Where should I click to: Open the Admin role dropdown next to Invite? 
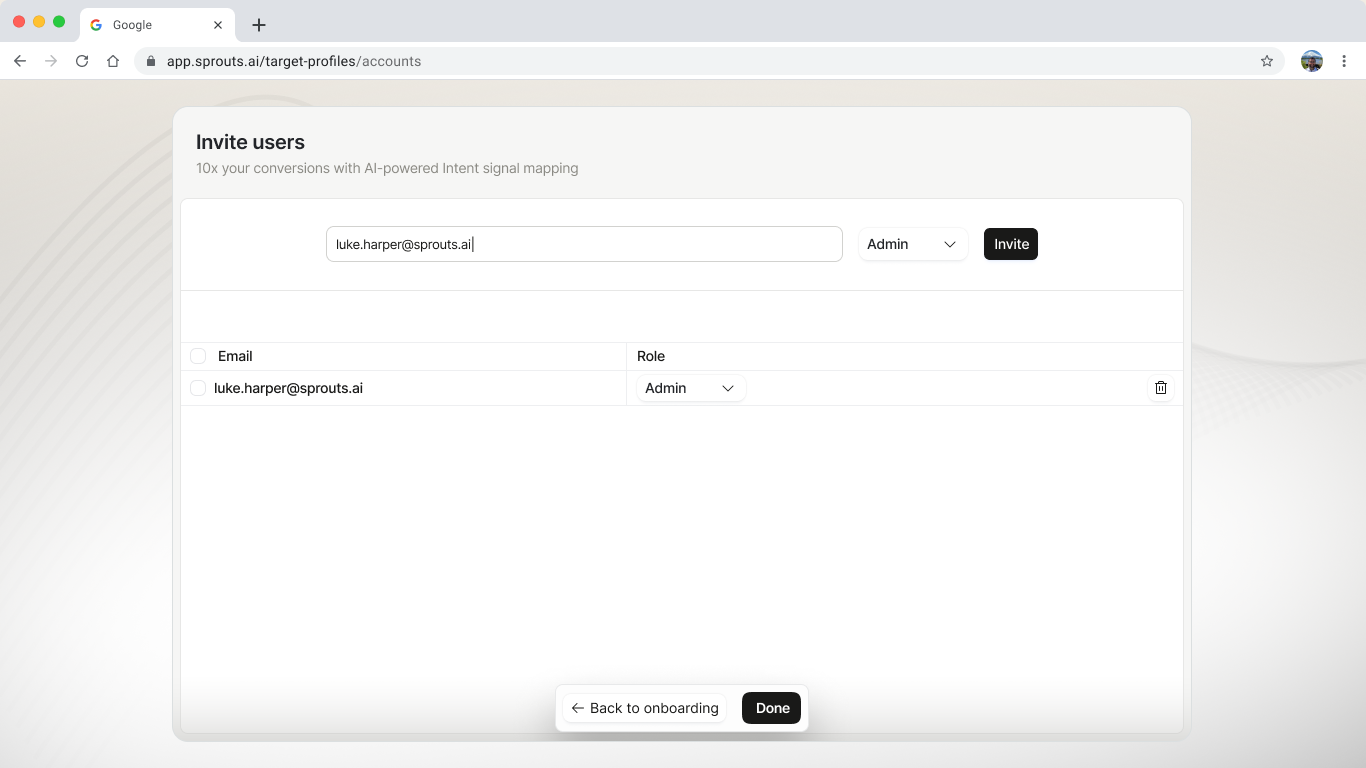coord(913,244)
